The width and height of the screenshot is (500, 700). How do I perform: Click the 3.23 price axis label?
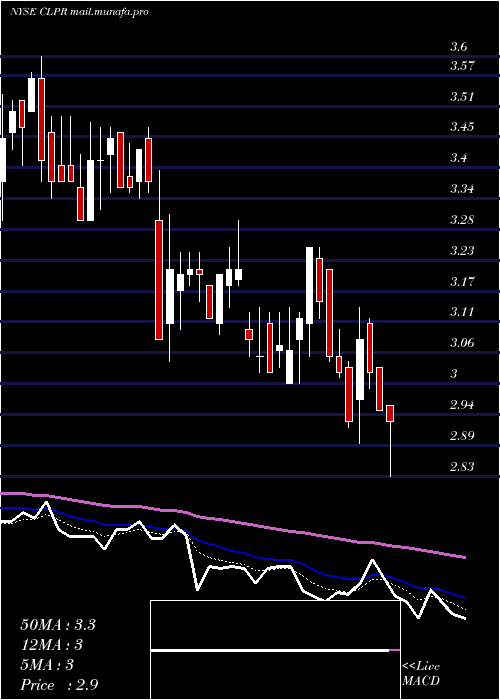[x=462, y=251]
